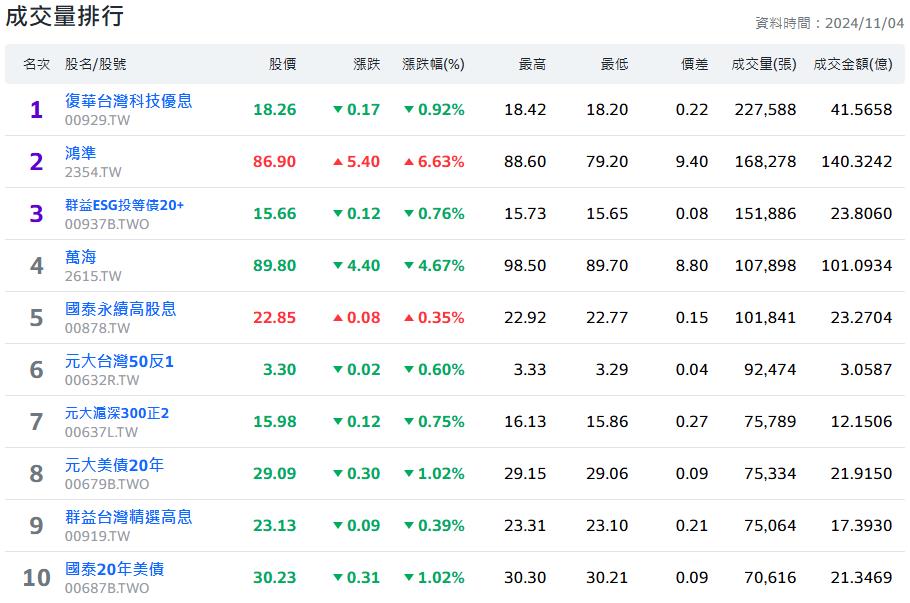The image size is (910, 603).
Task: Click the 成交量(張) column header
Action: (x=764, y=64)
